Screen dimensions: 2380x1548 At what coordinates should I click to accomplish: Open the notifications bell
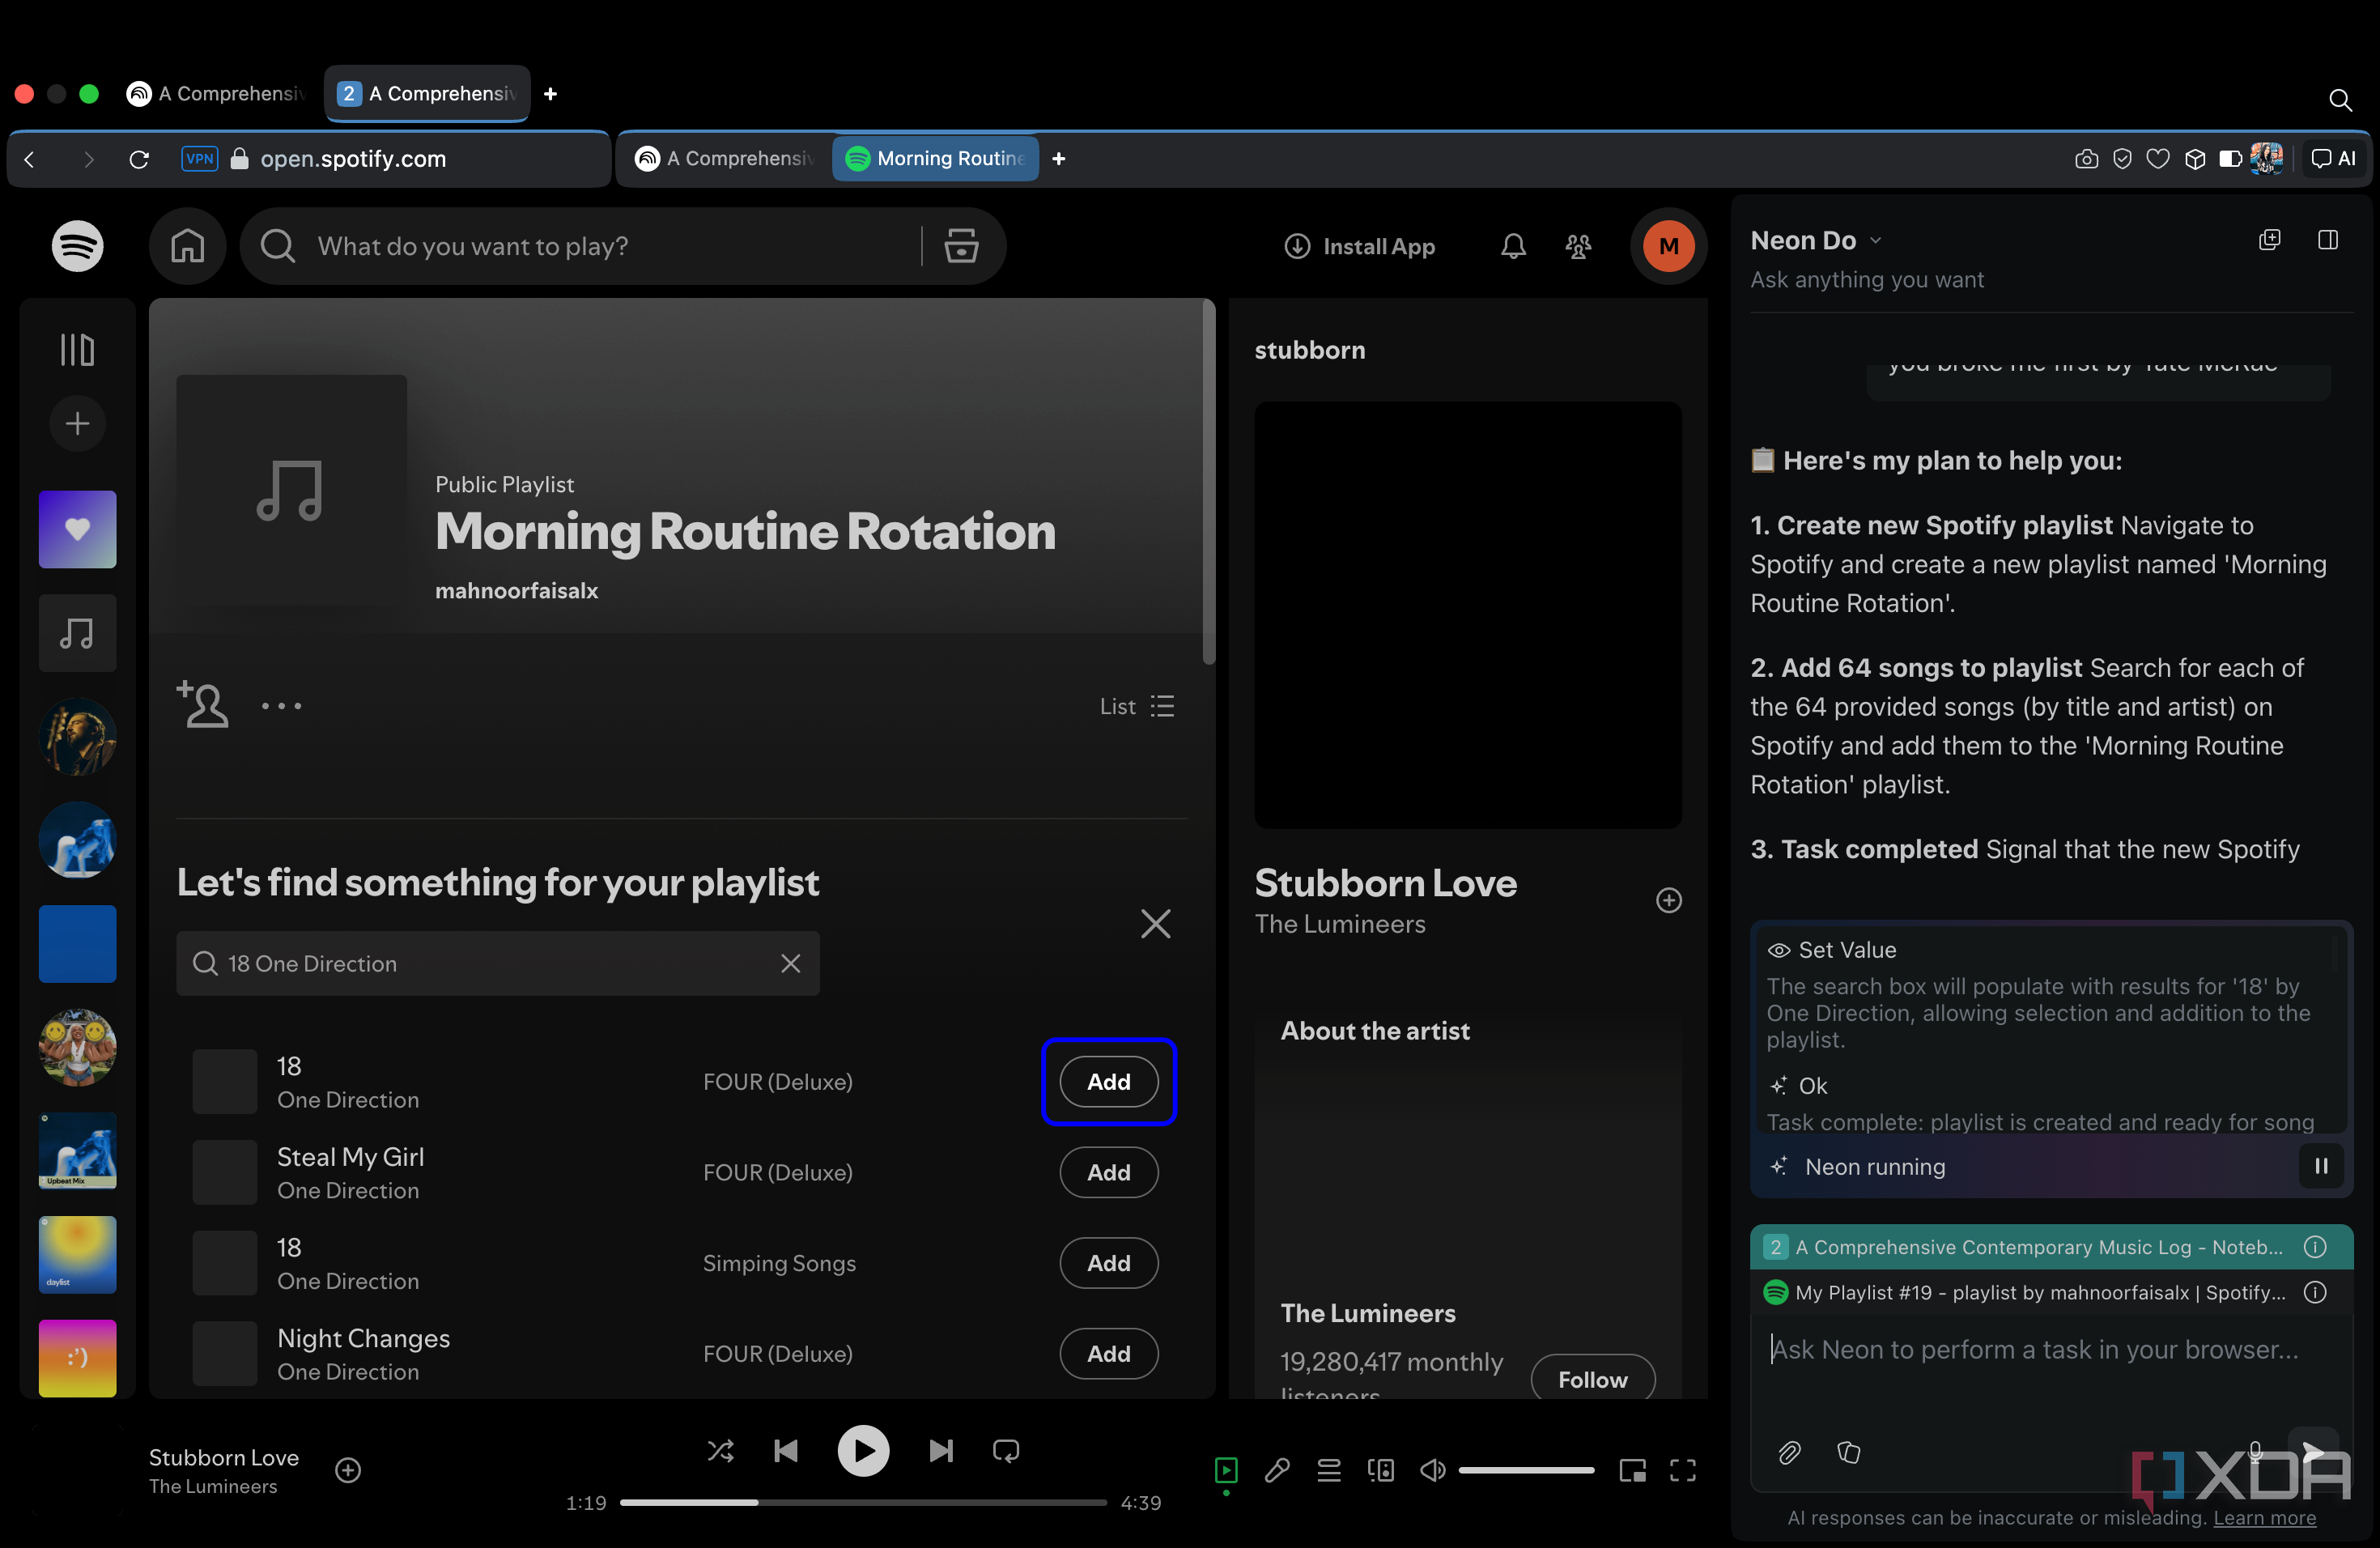coord(1513,246)
